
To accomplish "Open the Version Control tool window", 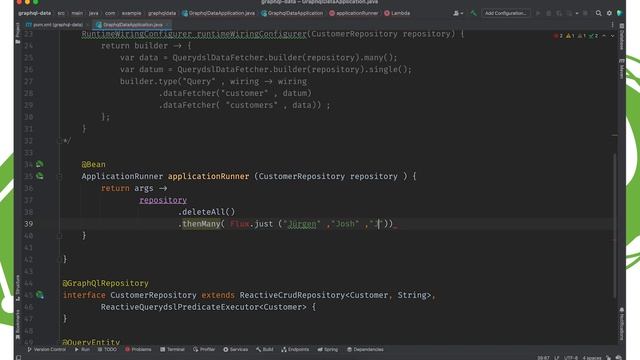I will (x=46, y=349).
